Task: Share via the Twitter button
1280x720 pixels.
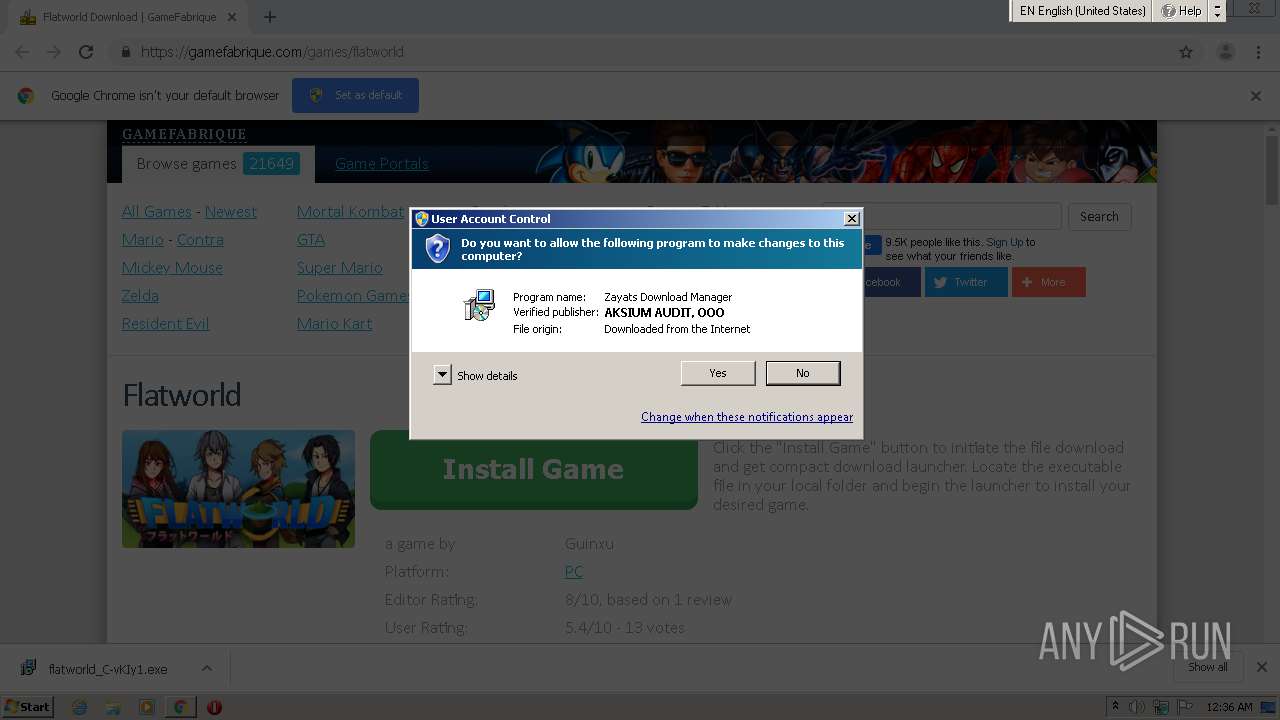Action: [x=965, y=282]
